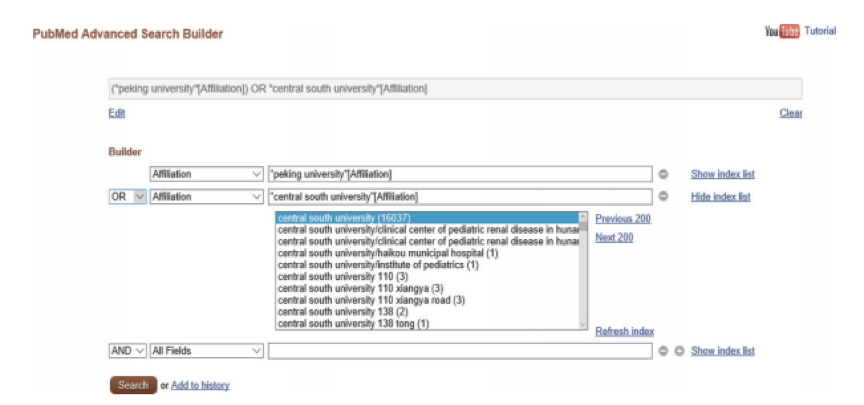Select "central south university 110 xiangya road (3)"
The image size is (864, 405).
[x=371, y=300]
